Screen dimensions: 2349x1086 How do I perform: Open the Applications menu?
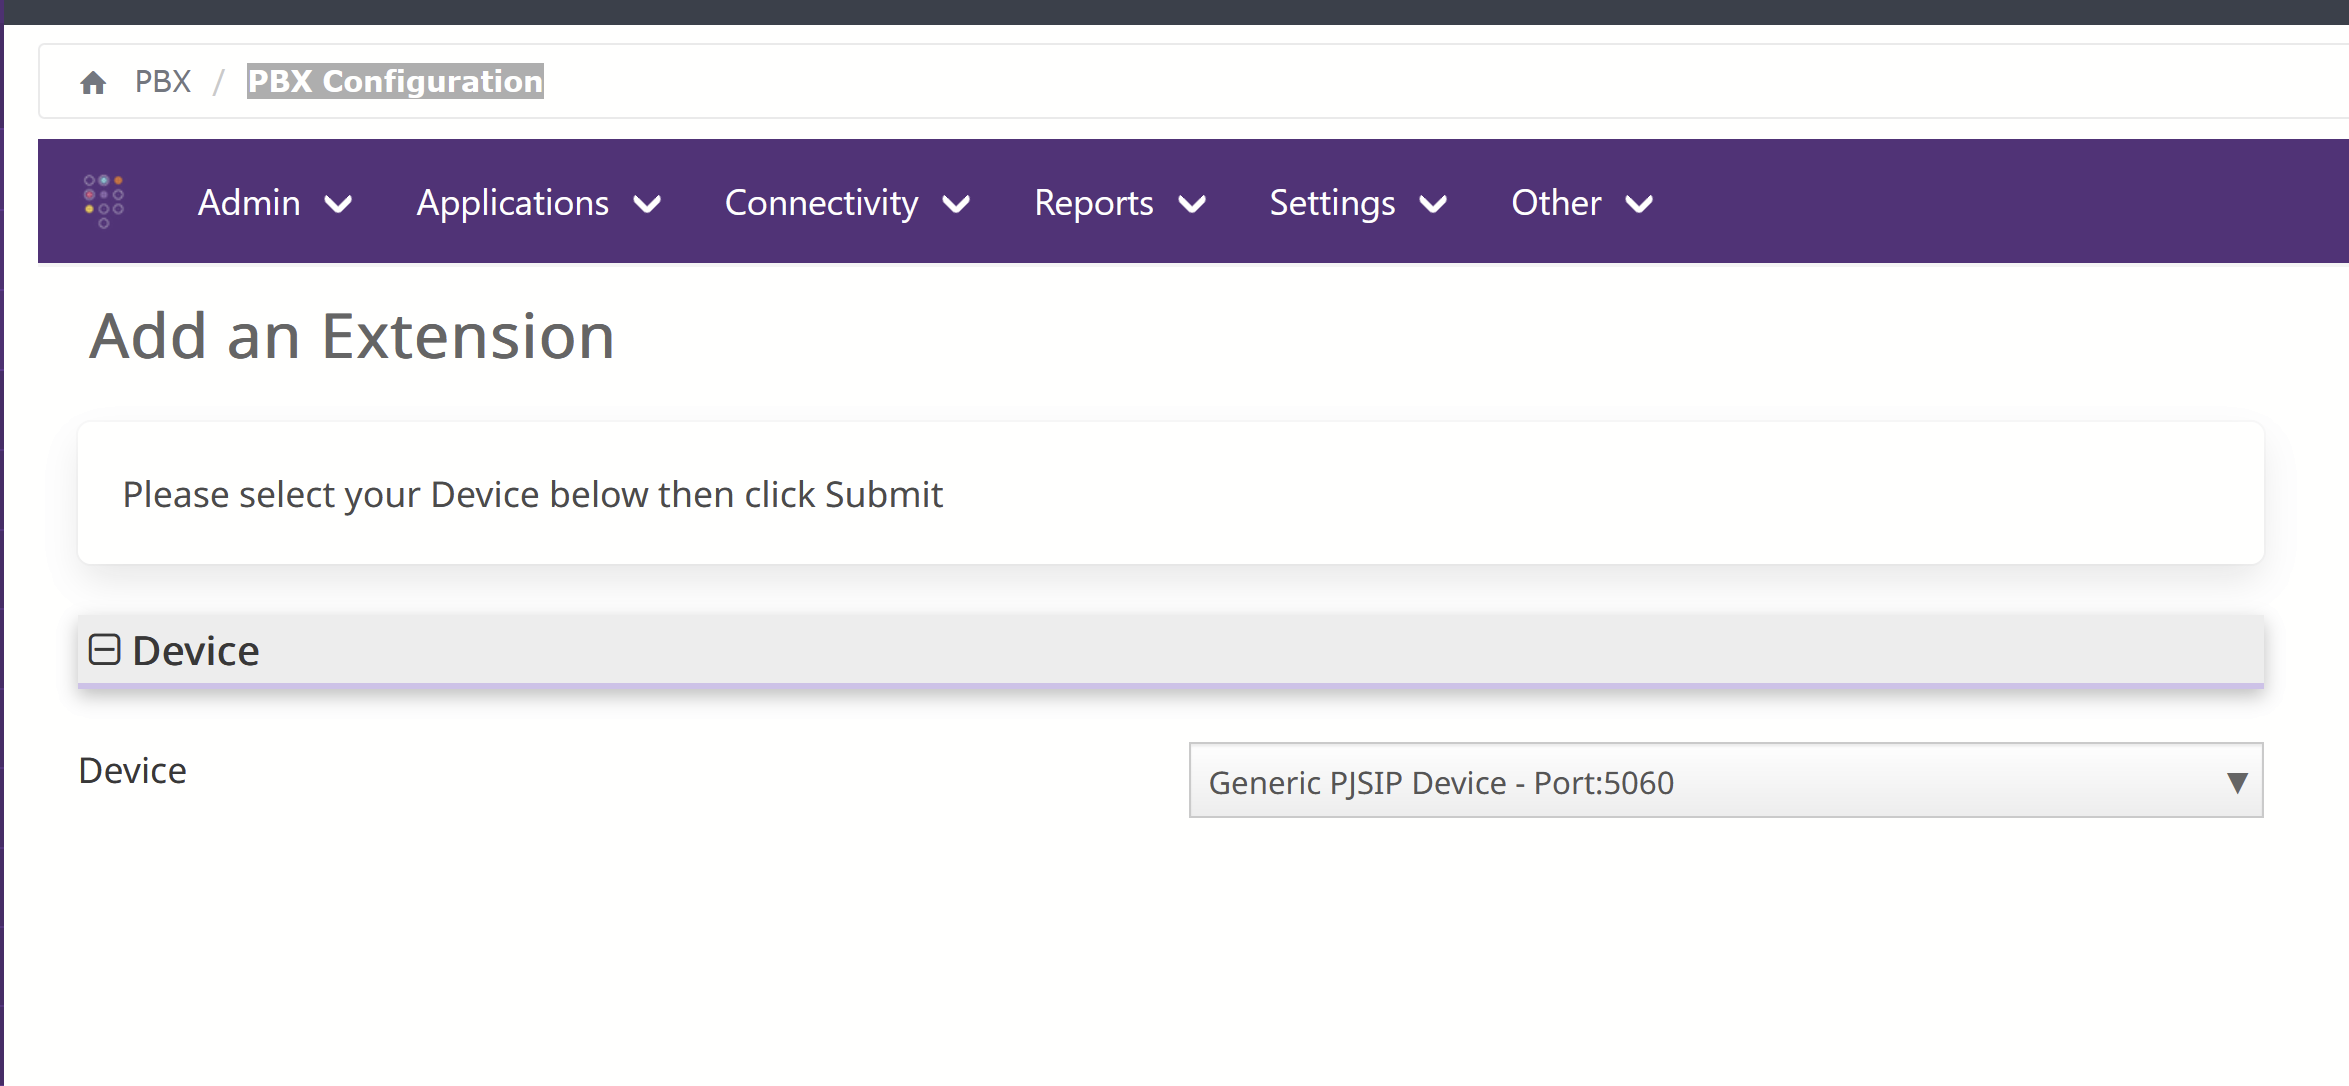pyautogui.click(x=539, y=203)
